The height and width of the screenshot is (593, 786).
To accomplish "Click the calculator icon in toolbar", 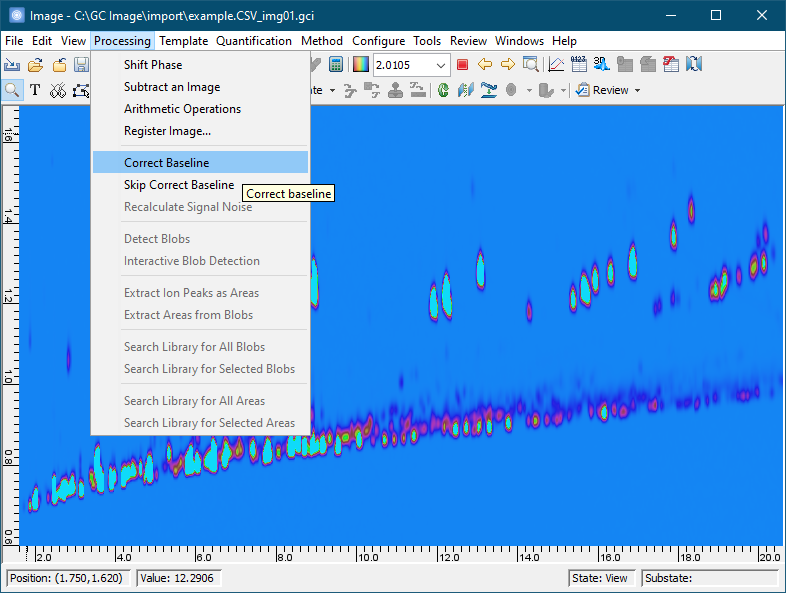I will click(x=336, y=65).
